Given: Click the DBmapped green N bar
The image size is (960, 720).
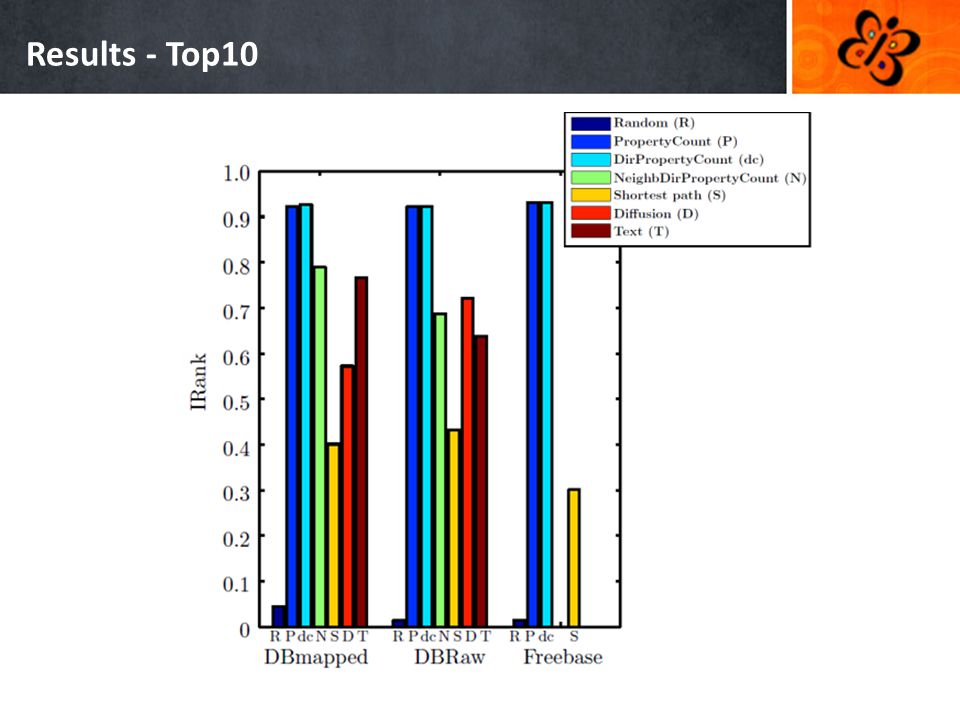Looking at the screenshot, I should (320, 447).
